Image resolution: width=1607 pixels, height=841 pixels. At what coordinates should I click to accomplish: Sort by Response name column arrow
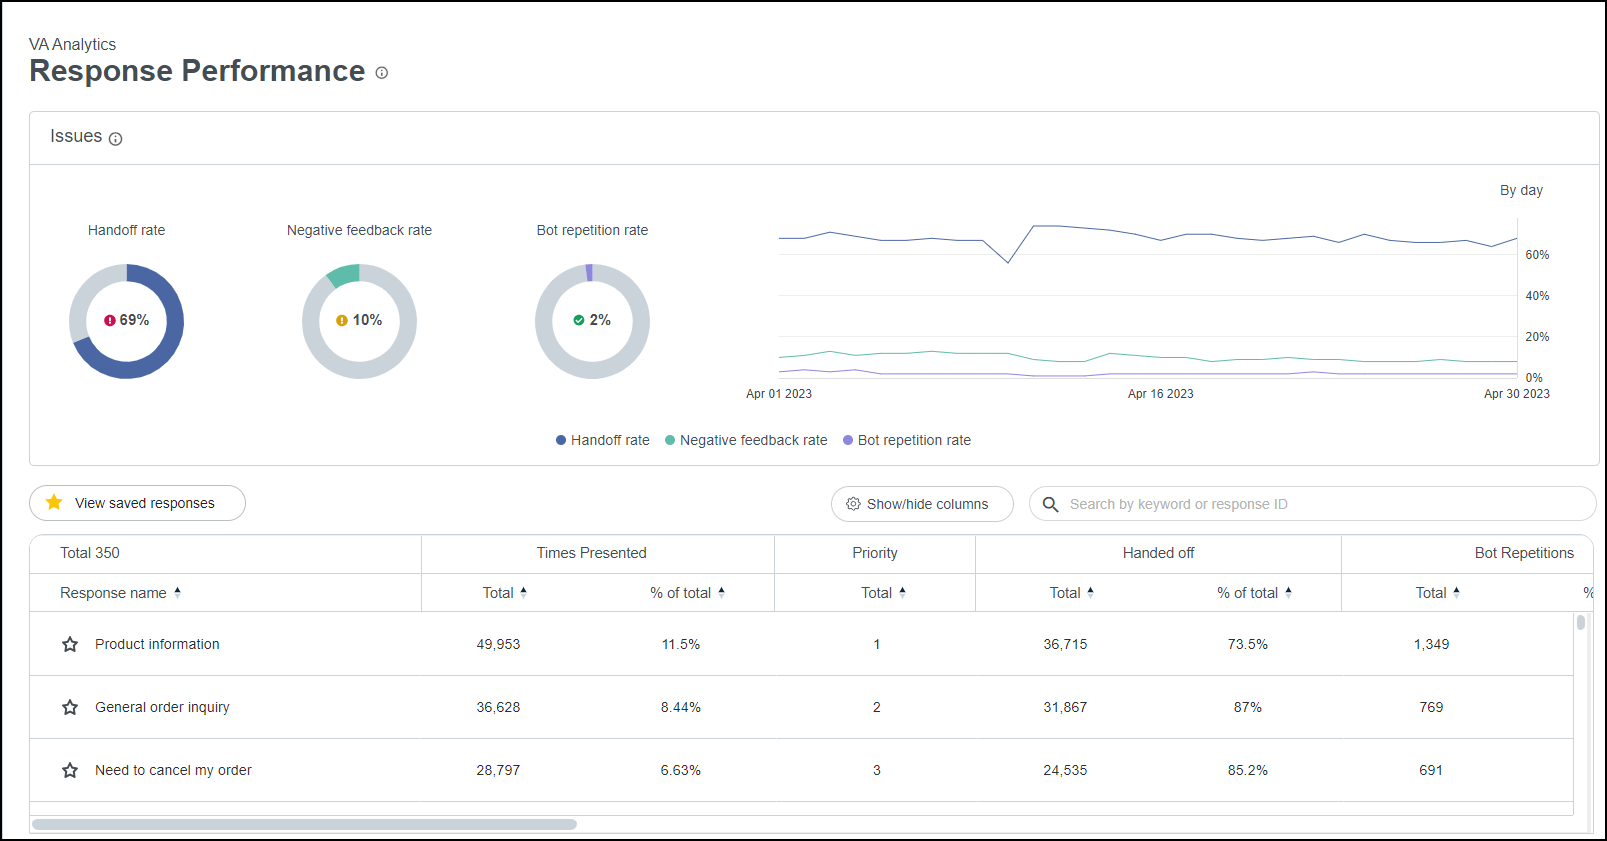[x=178, y=593]
